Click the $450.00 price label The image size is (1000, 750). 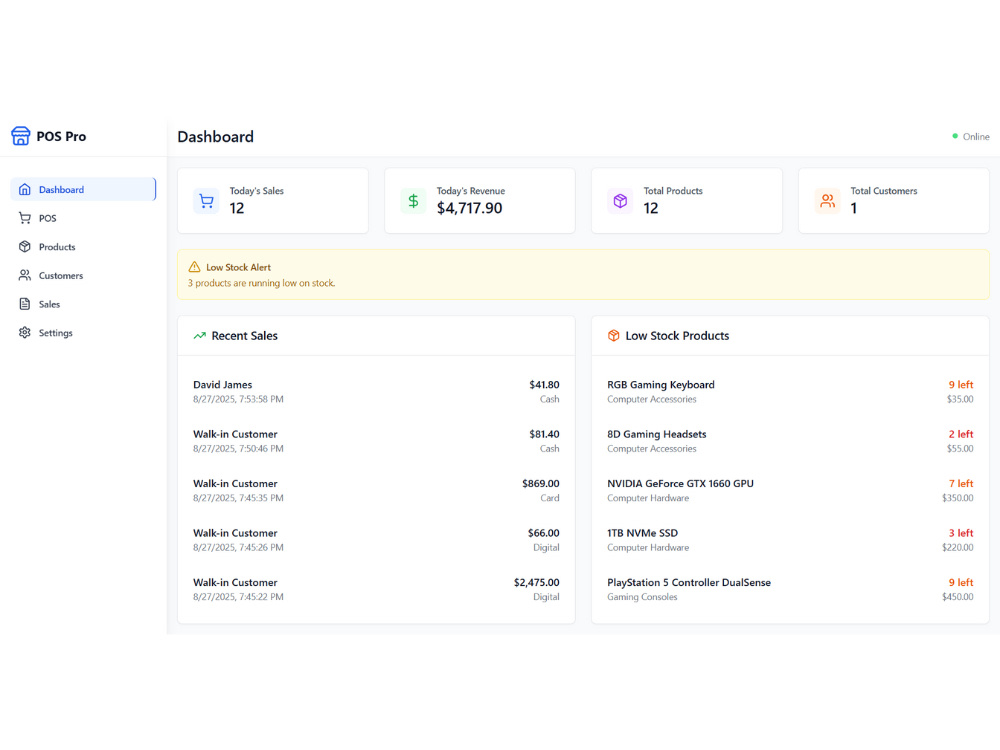pos(958,597)
